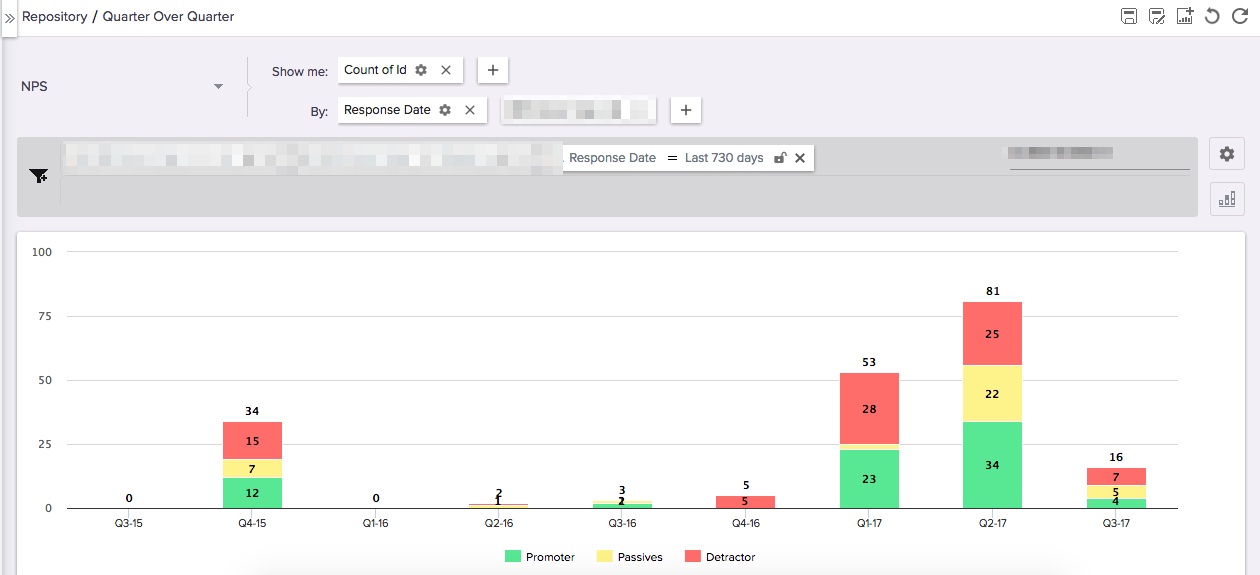
Task: Open Count of Id gear settings
Action: [421, 70]
